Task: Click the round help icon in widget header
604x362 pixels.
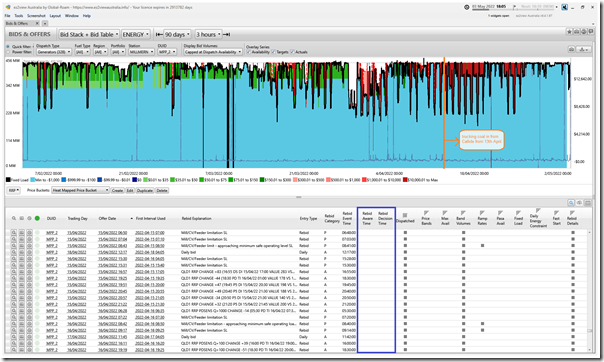Action: (584, 32)
